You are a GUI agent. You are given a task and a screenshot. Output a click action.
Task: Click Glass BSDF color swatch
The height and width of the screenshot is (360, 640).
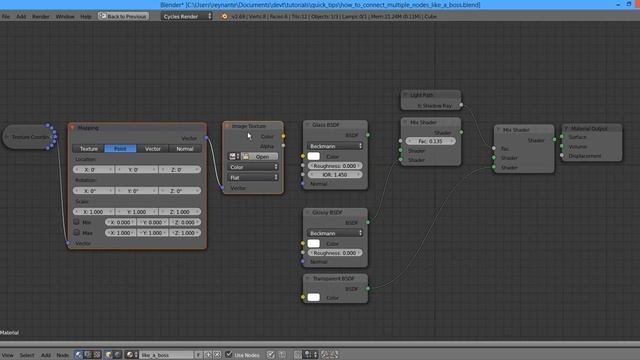313,156
